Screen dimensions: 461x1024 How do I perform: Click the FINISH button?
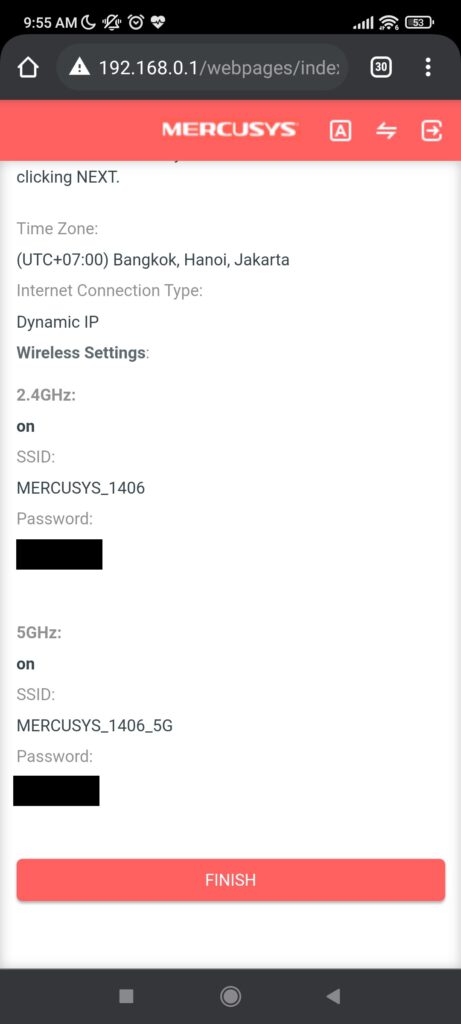click(x=230, y=880)
